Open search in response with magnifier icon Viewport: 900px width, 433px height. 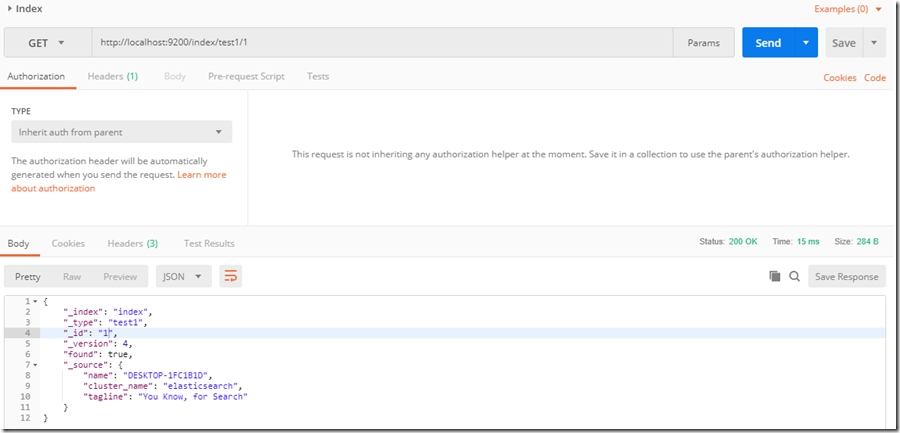point(794,276)
